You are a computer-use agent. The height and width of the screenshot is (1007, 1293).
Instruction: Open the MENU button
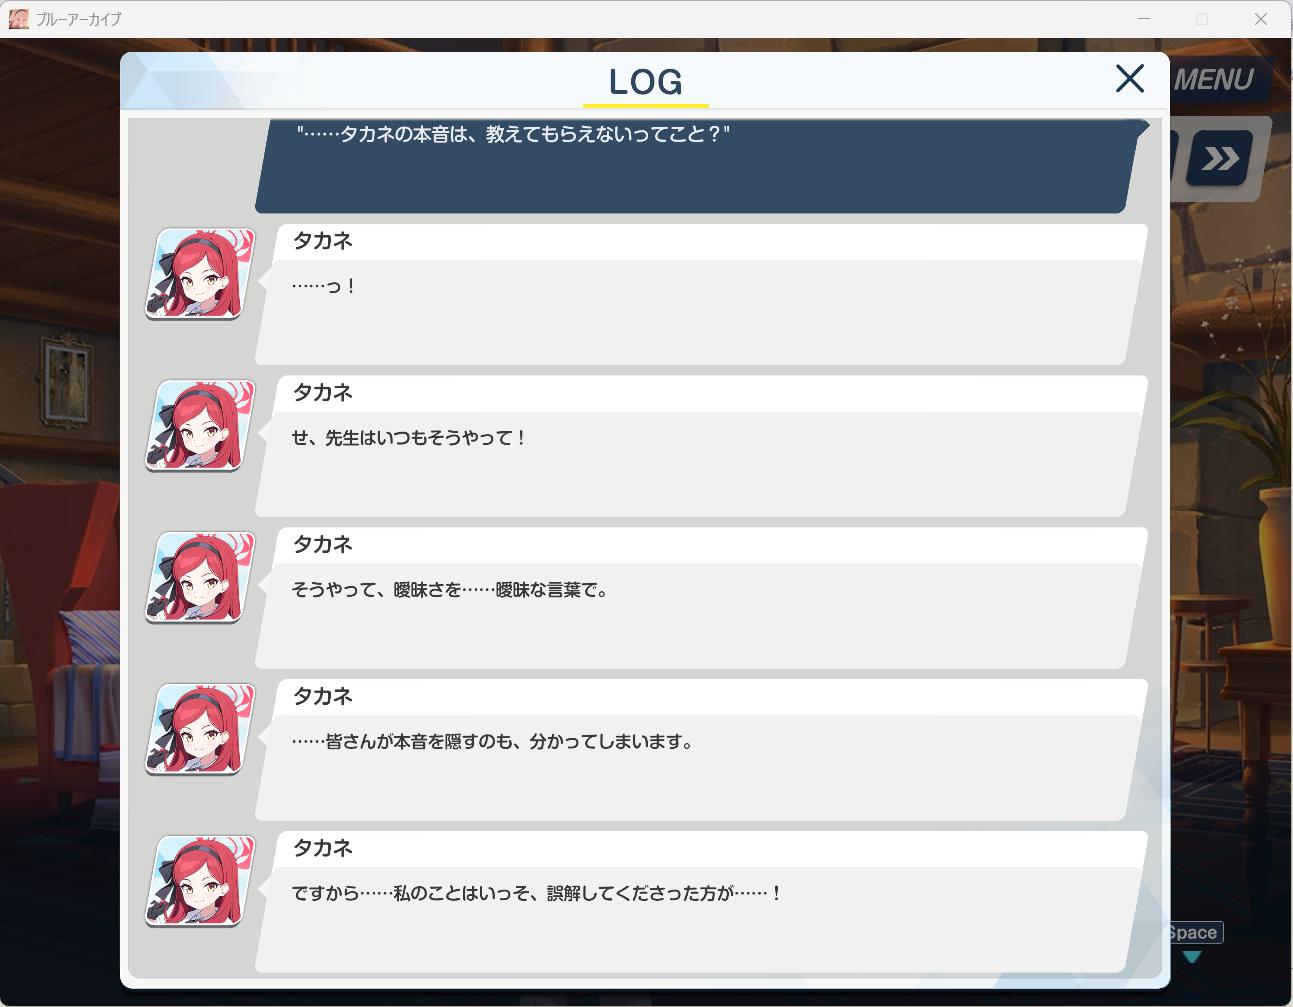1215,79
